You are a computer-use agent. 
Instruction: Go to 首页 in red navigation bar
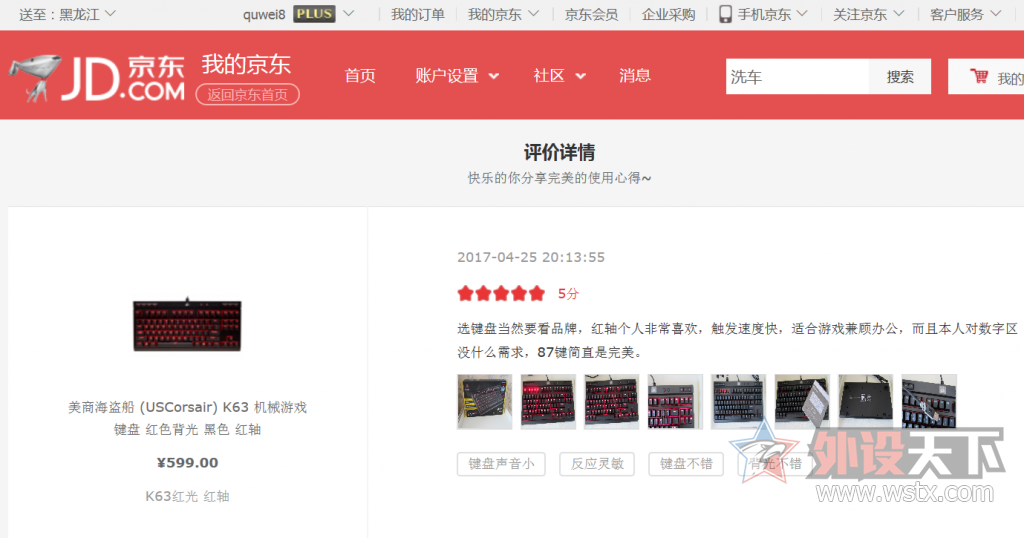(360, 76)
